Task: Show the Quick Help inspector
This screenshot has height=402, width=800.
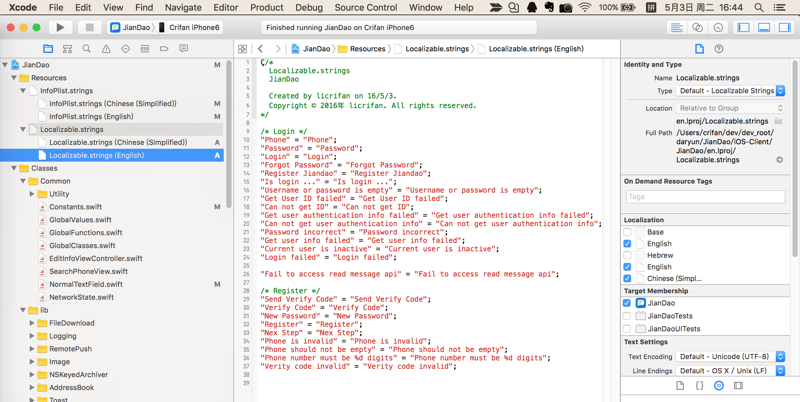Action: 719,49
